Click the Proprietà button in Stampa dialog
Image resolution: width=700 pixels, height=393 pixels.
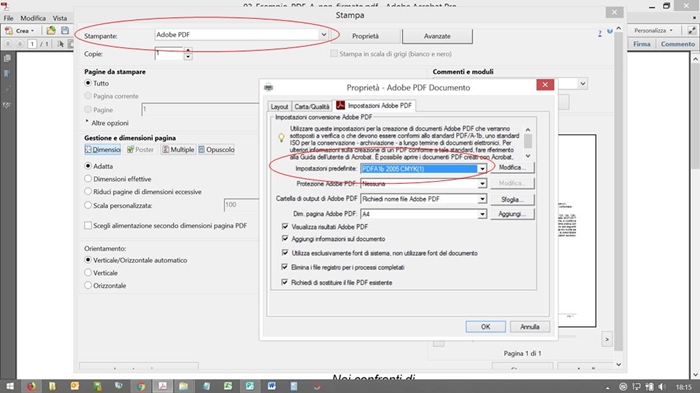(x=366, y=36)
